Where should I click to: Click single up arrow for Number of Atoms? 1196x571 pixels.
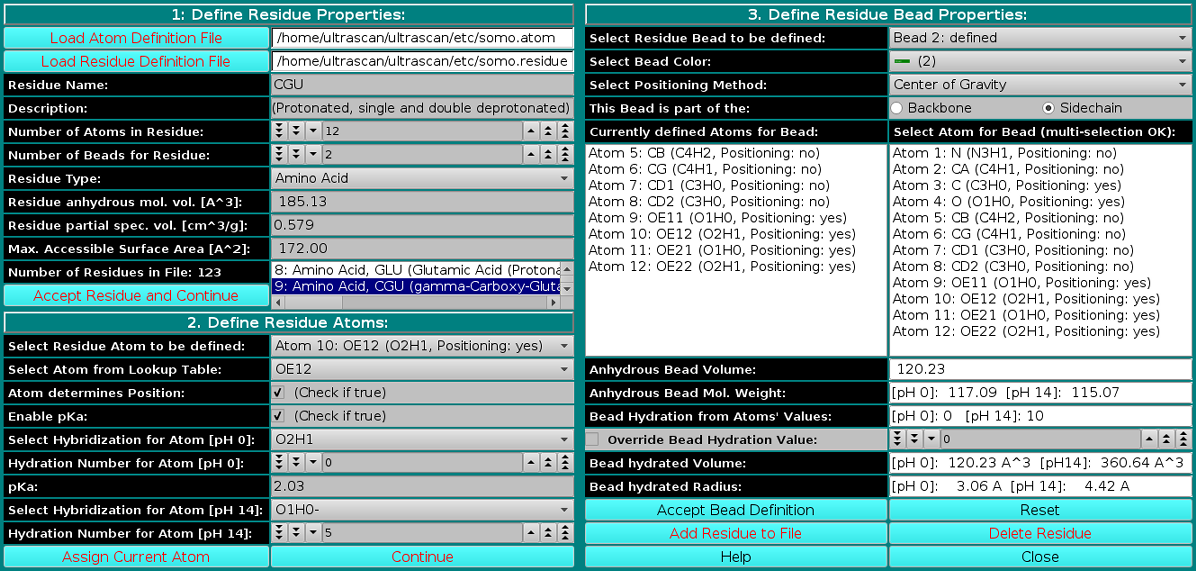(530, 131)
